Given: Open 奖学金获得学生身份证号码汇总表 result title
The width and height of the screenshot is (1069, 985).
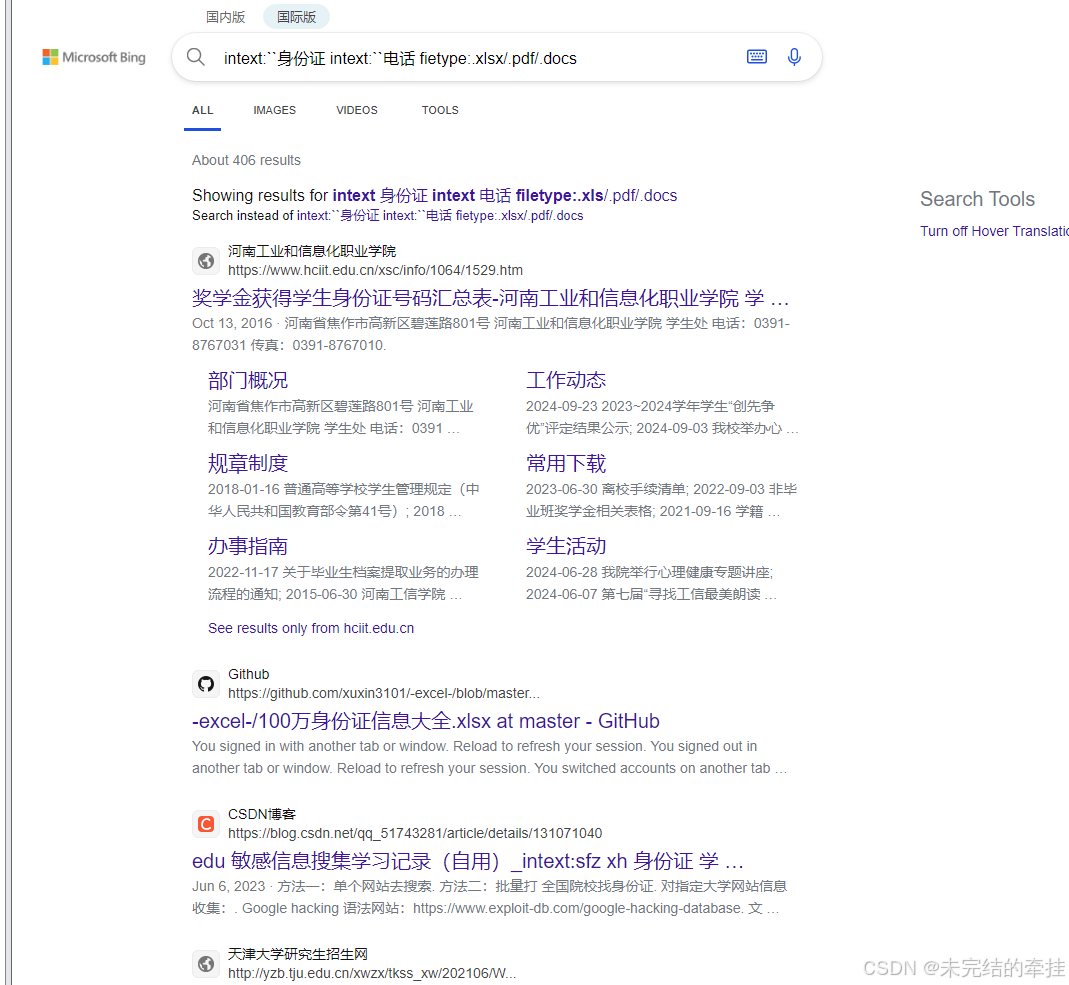Looking at the screenshot, I should tap(491, 298).
